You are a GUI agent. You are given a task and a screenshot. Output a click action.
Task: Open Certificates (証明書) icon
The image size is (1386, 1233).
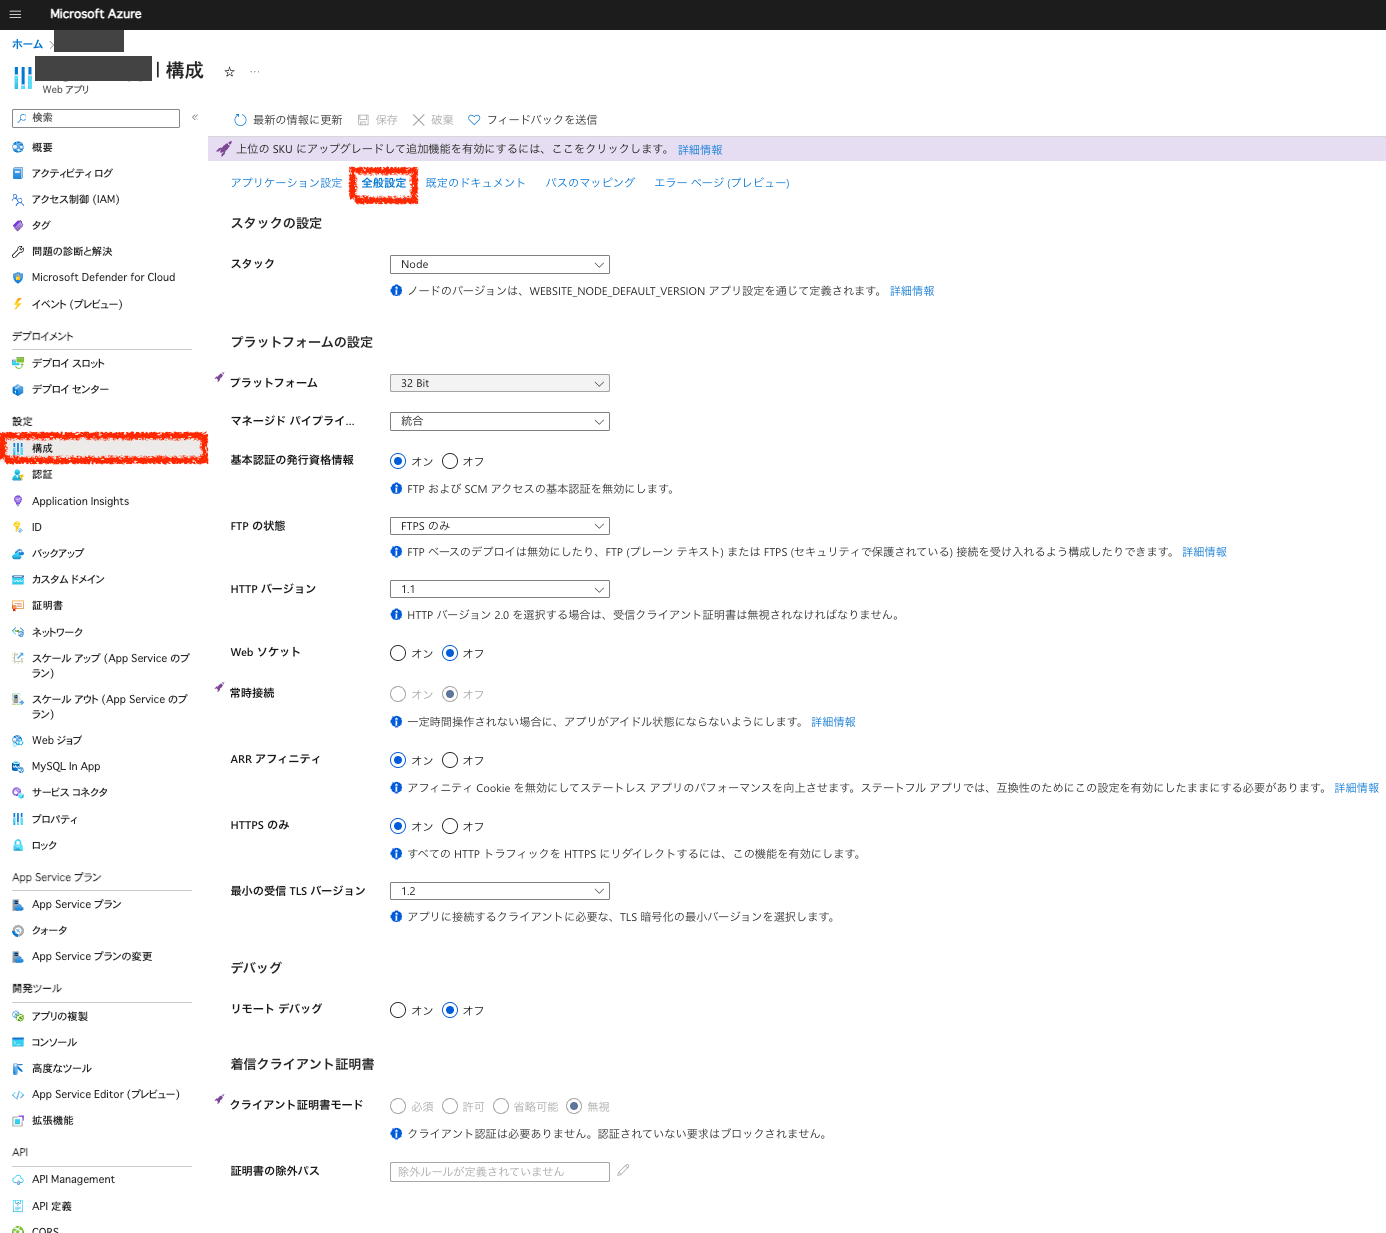coord(18,605)
